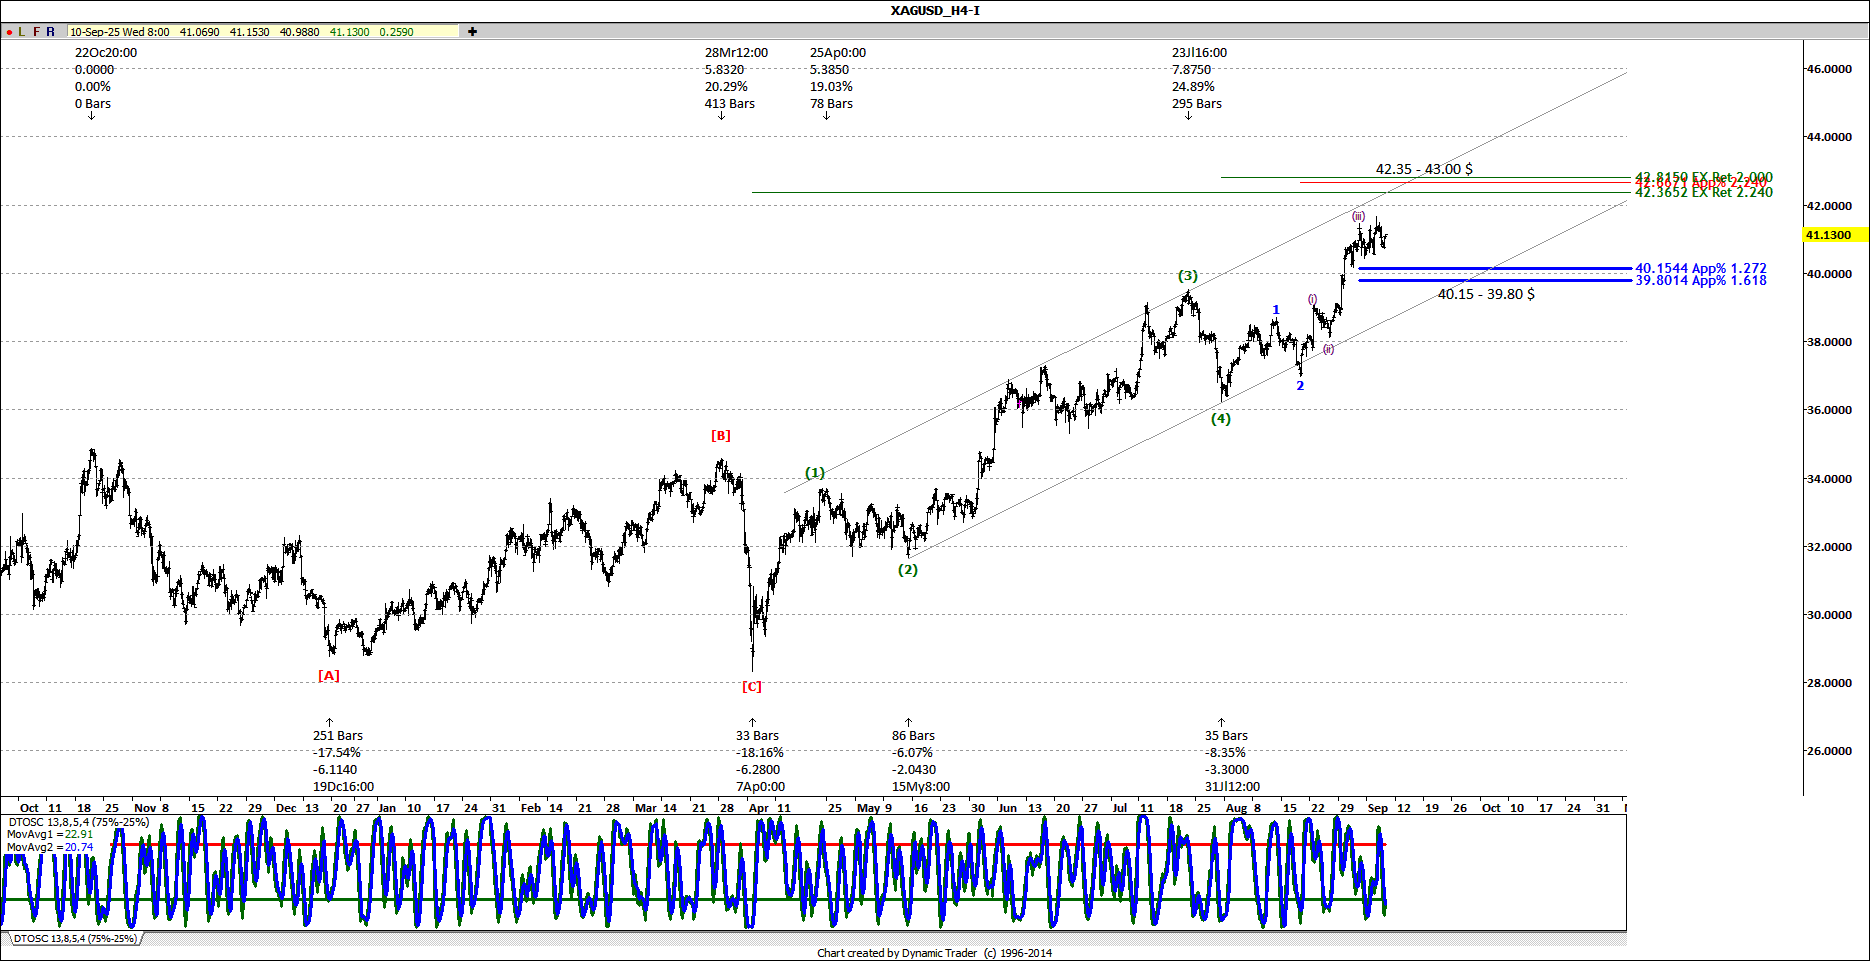Screen dimensions: 1870x961
Task: Click the MovAvg1 value in indicator panel
Action: 79,834
